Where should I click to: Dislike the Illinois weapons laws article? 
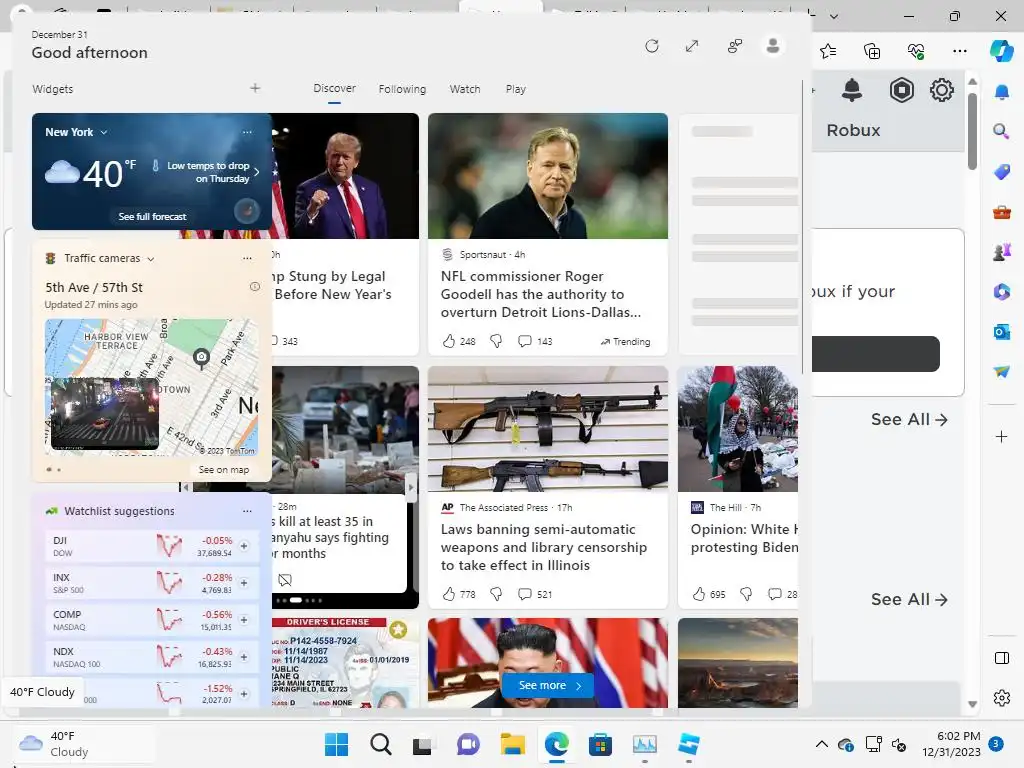pyautogui.click(x=496, y=594)
